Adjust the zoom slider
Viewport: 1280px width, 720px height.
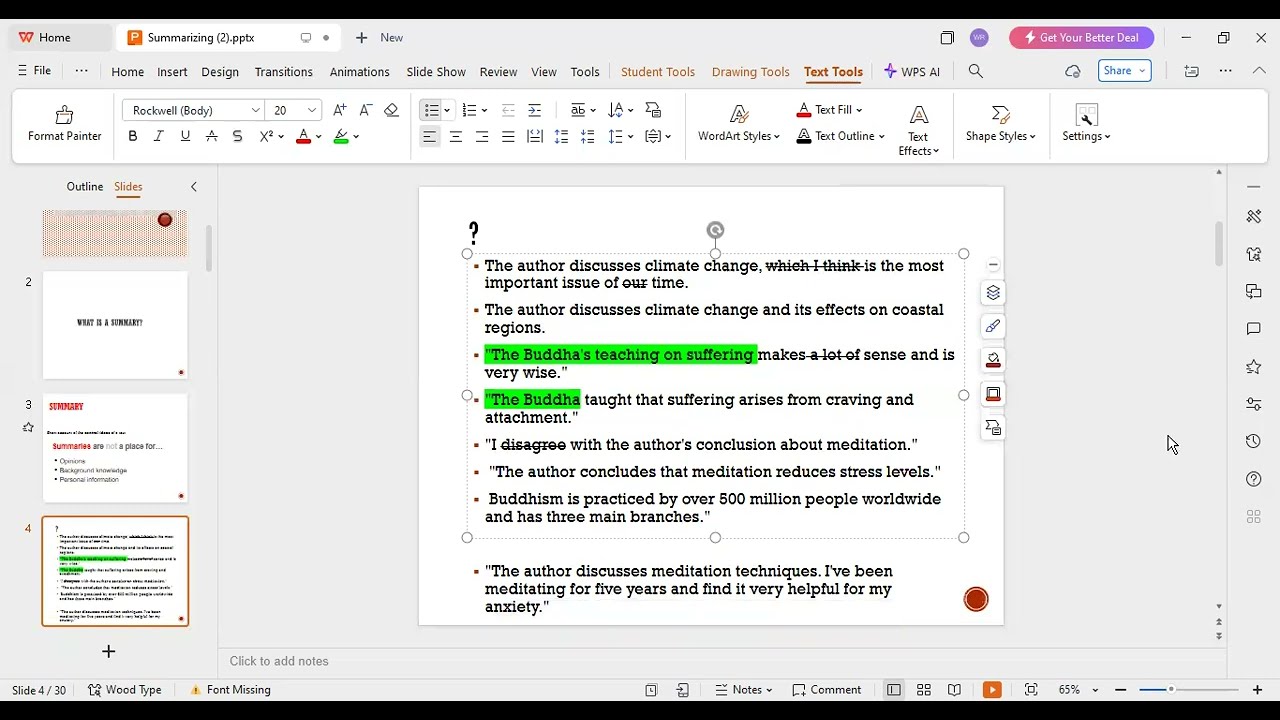click(1171, 690)
